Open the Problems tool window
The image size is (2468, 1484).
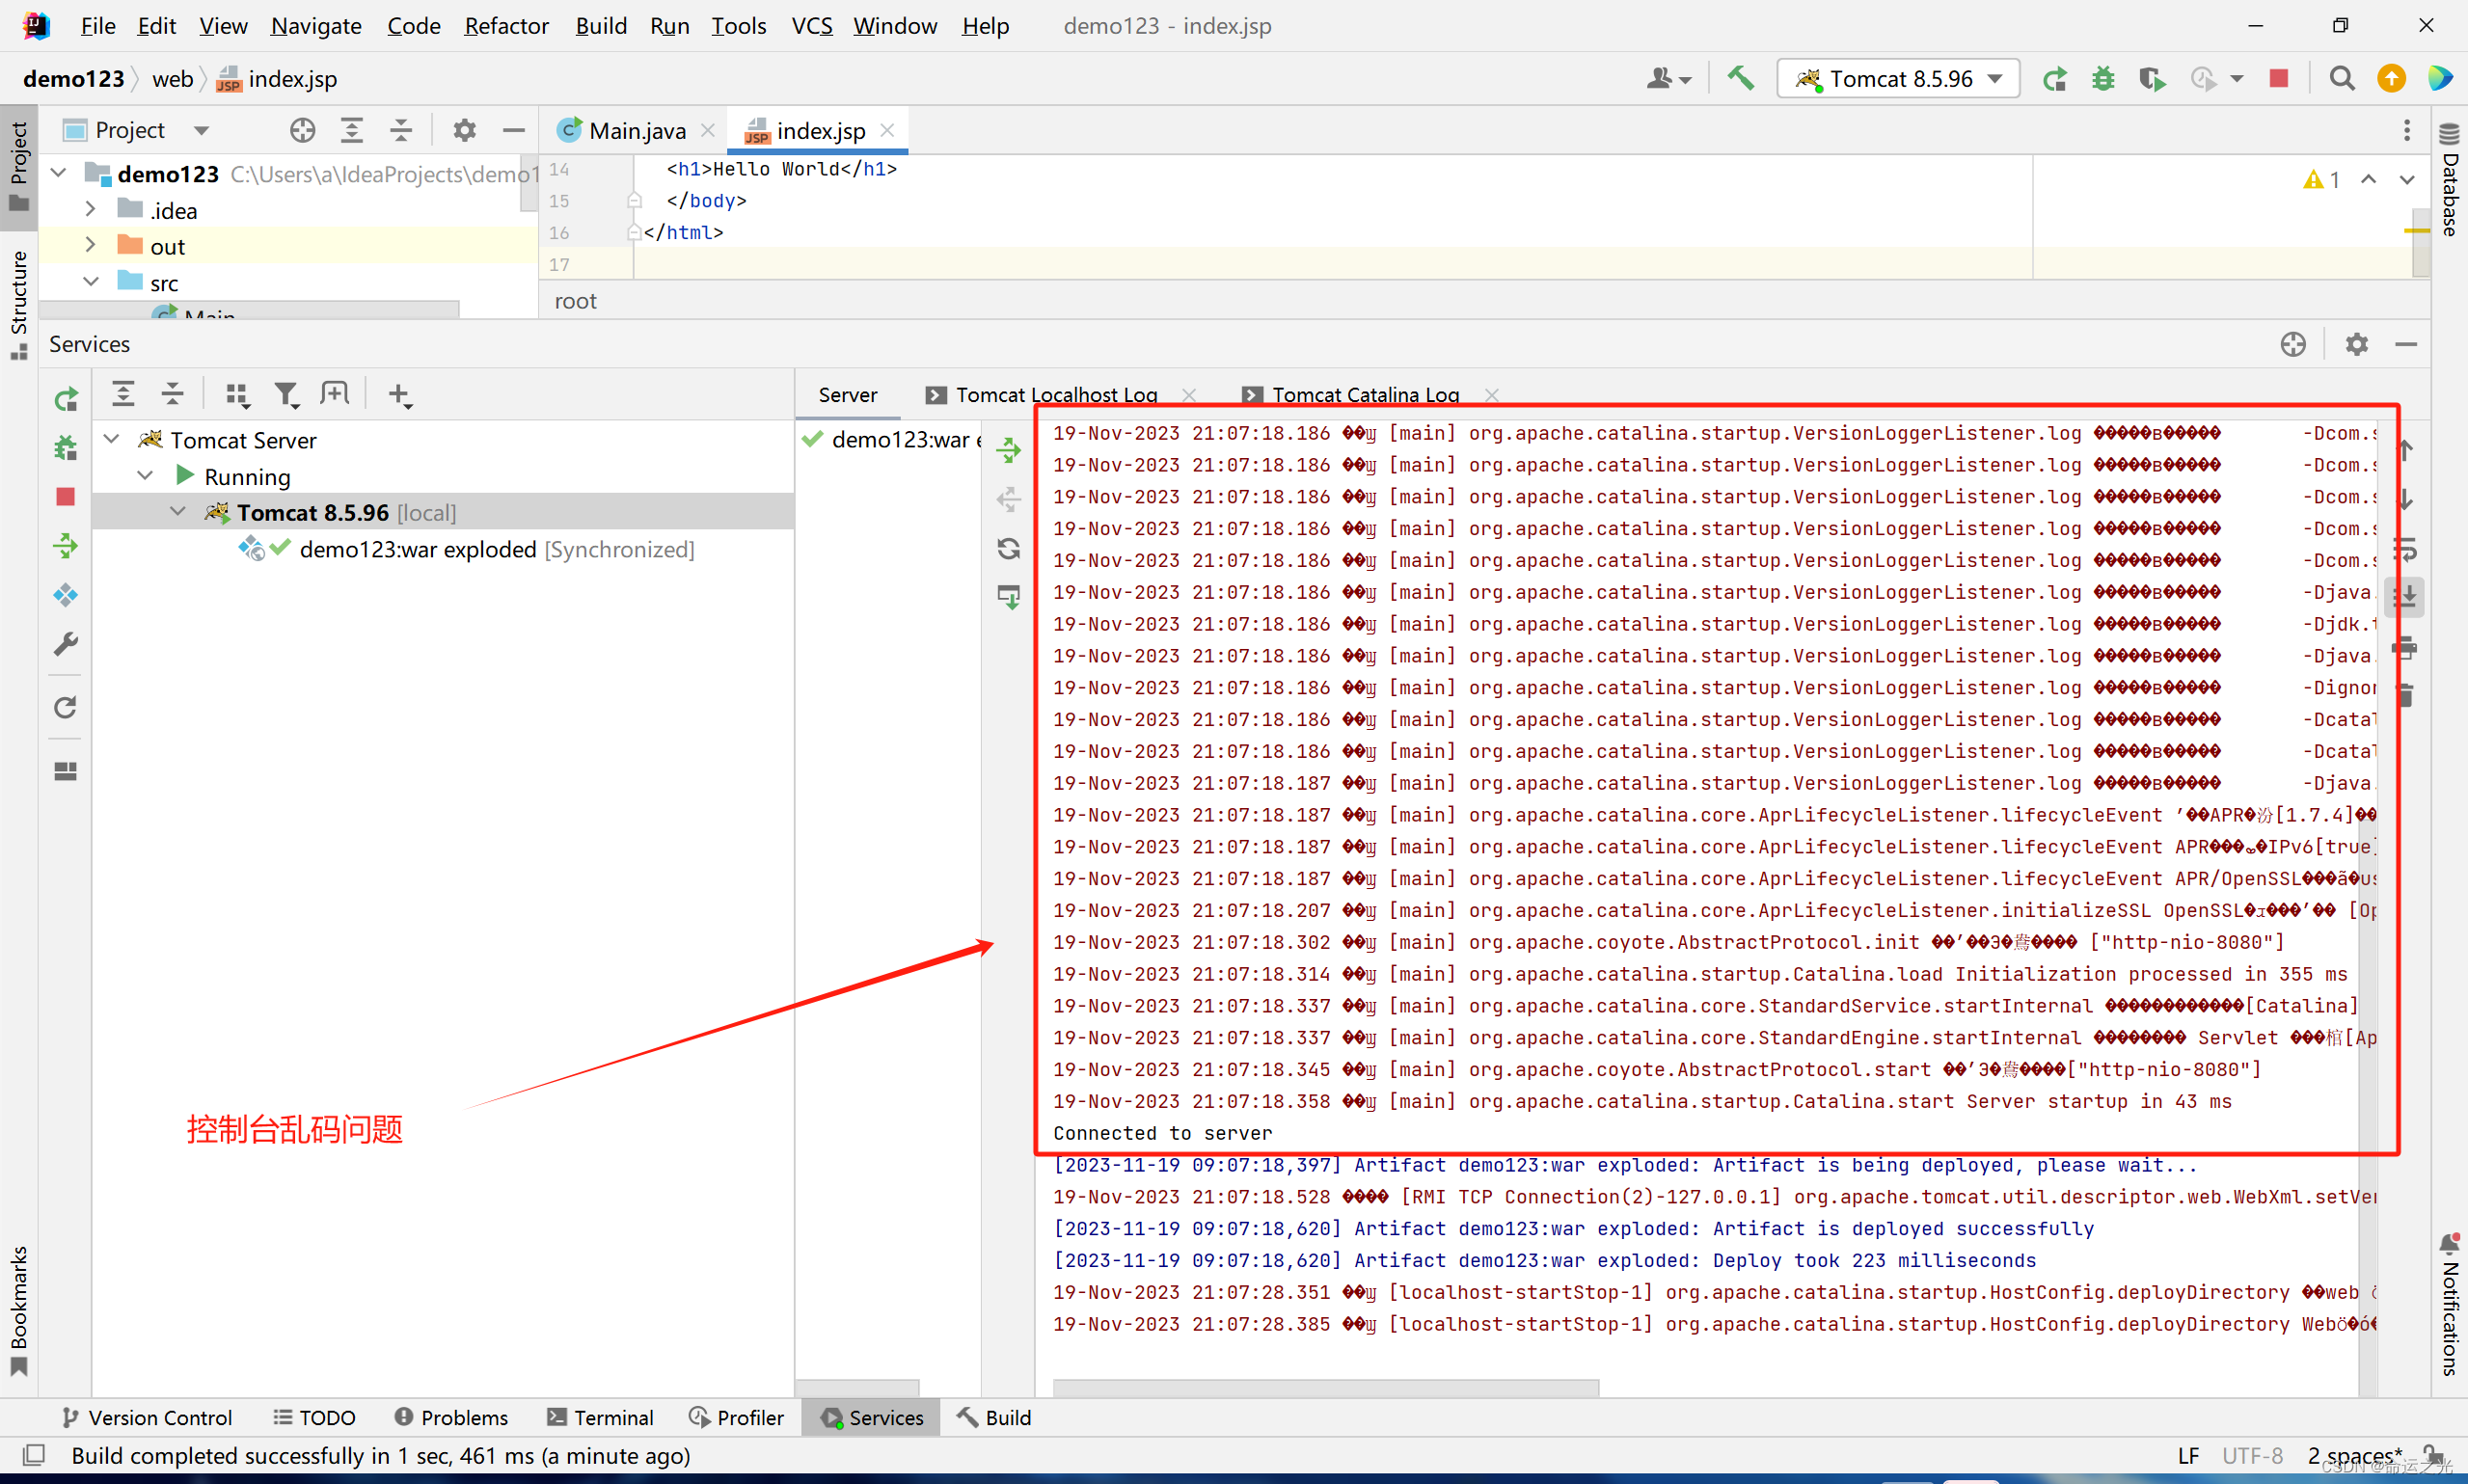(x=451, y=1417)
